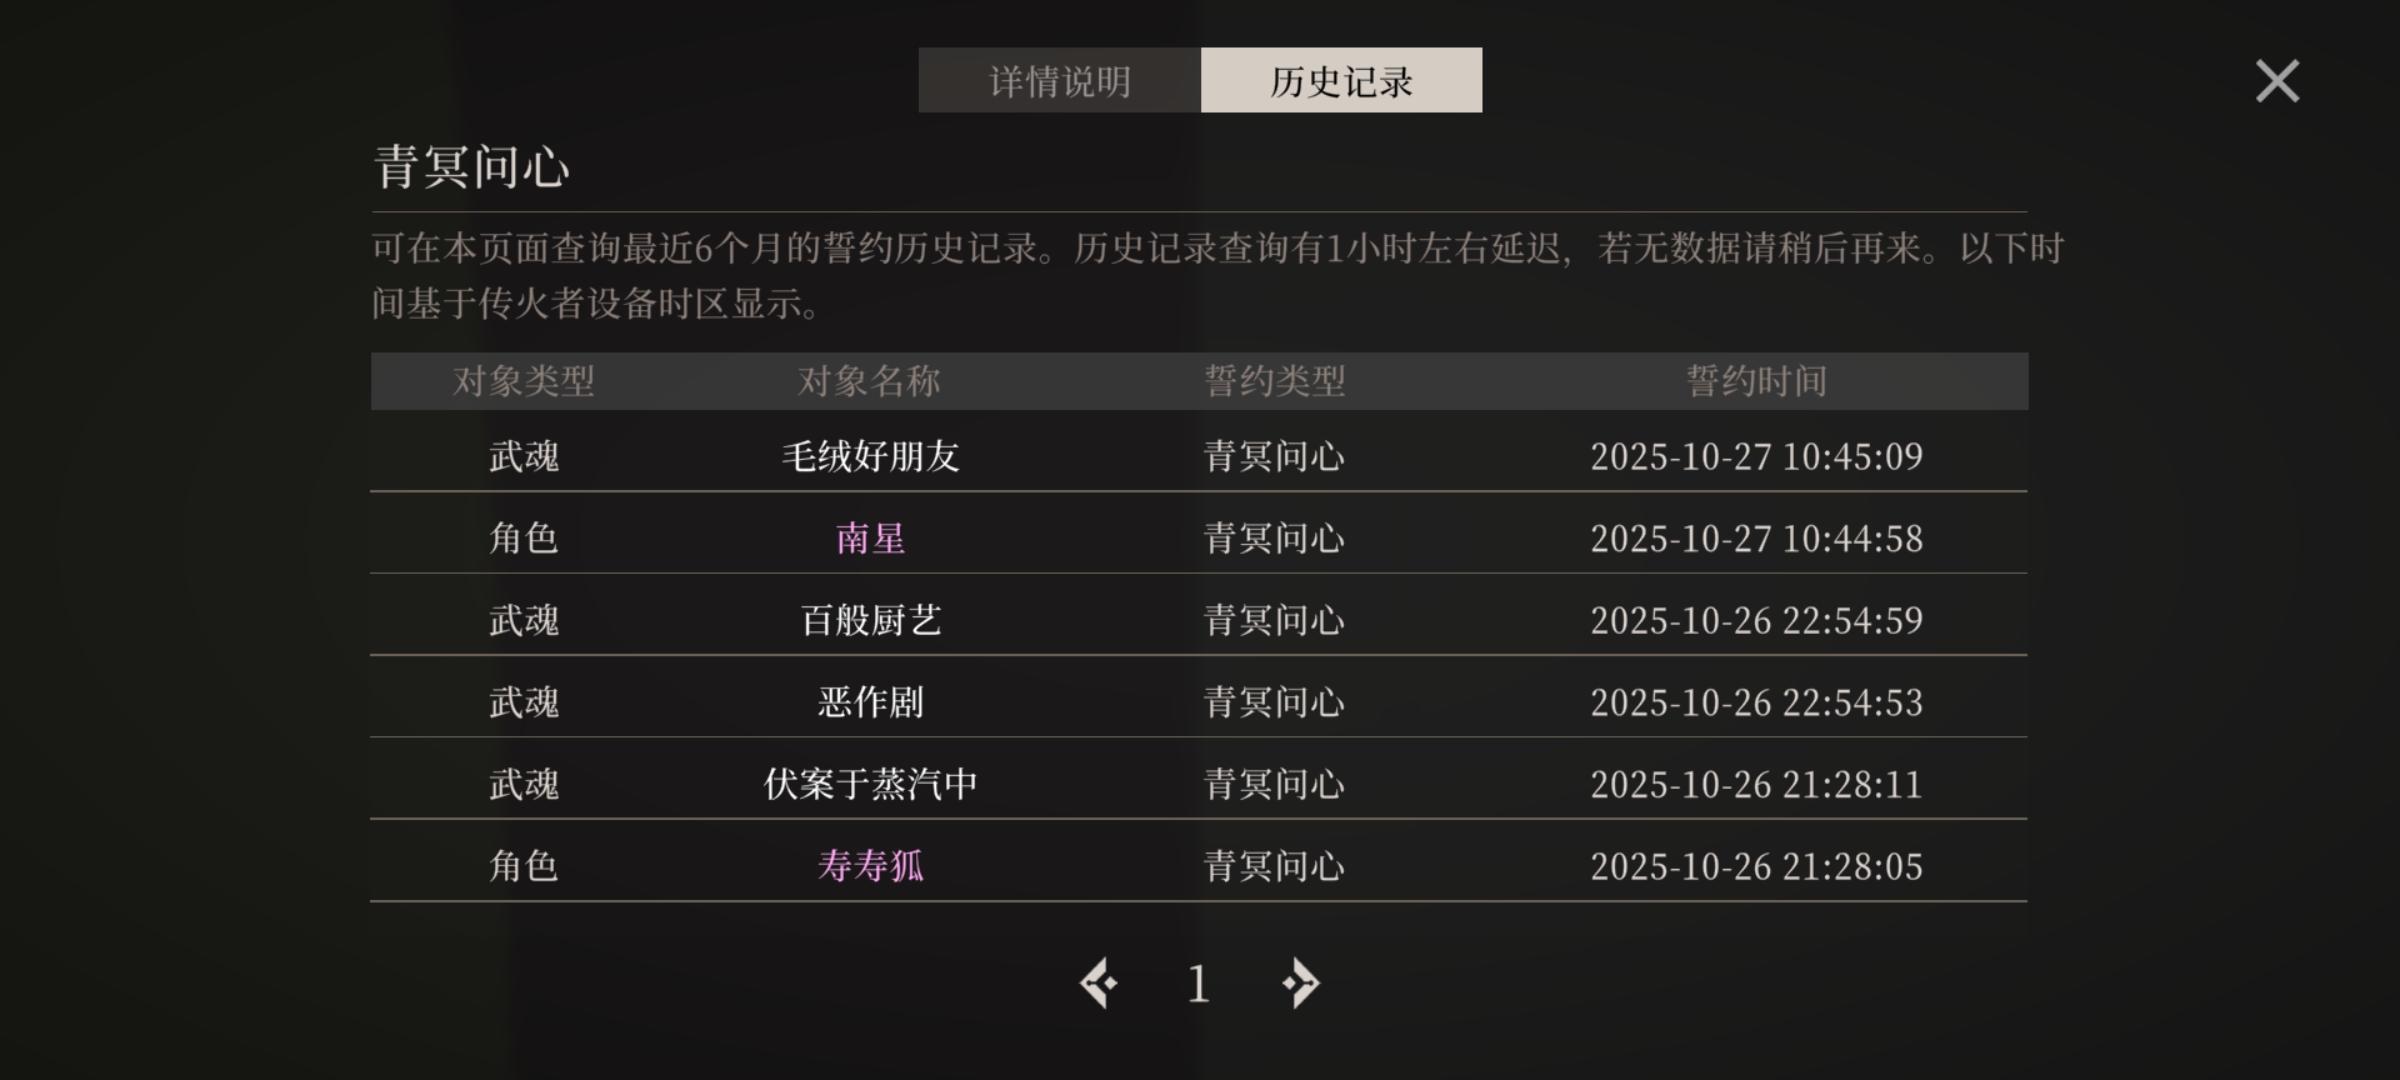Viewport: 2400px width, 1080px height.
Task: Open the pink 南星 character link
Action: [870, 538]
